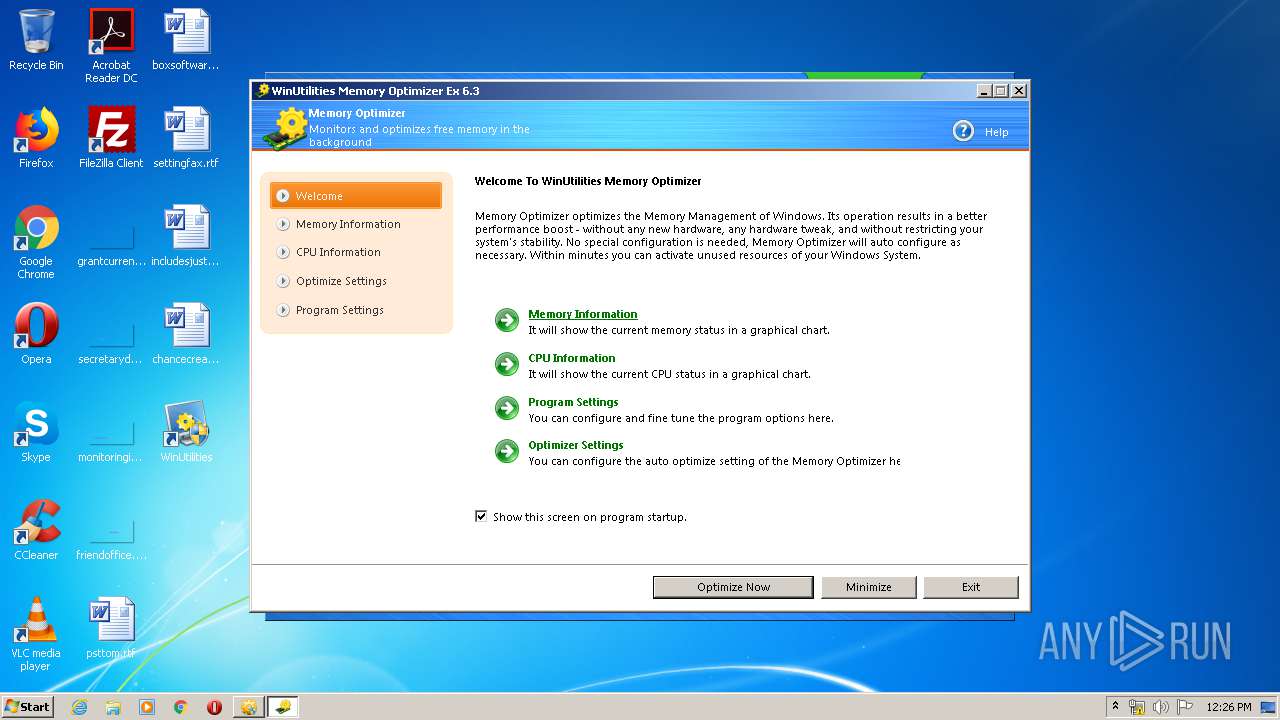Image resolution: width=1280 pixels, height=720 pixels.
Task: Select the WinUtilities gear taskbar button
Action: point(248,707)
